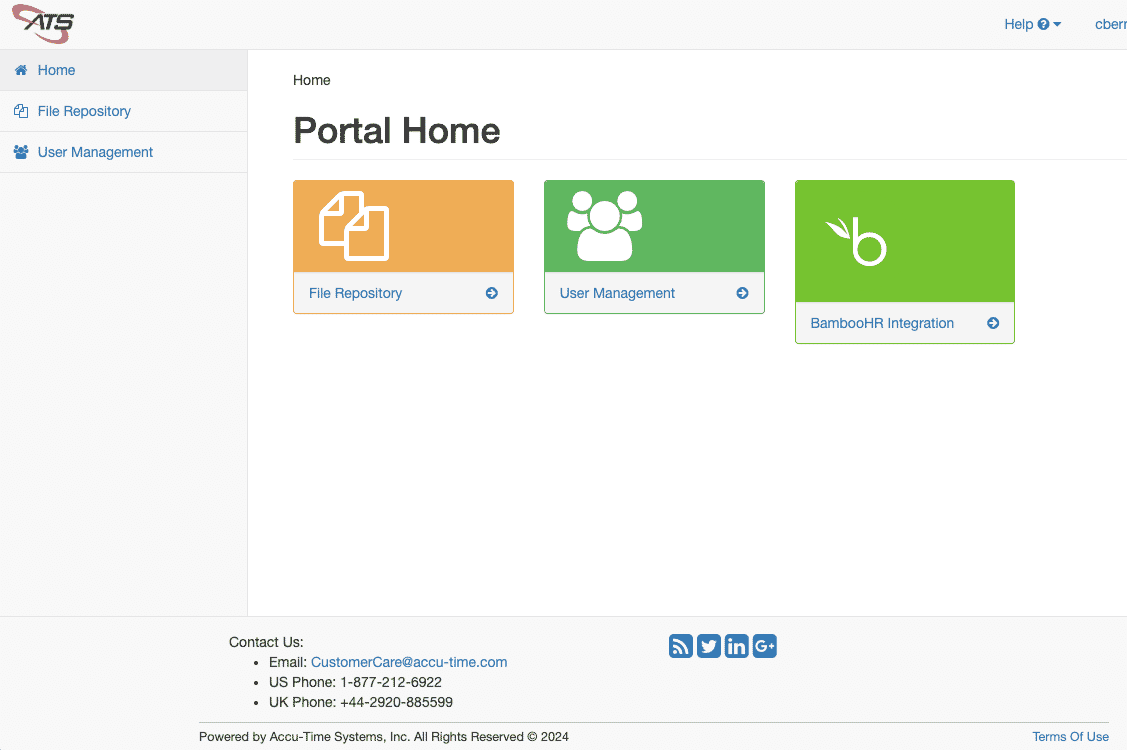Image resolution: width=1127 pixels, height=750 pixels.
Task: Open the Twitter icon in the footer
Action: (709, 646)
